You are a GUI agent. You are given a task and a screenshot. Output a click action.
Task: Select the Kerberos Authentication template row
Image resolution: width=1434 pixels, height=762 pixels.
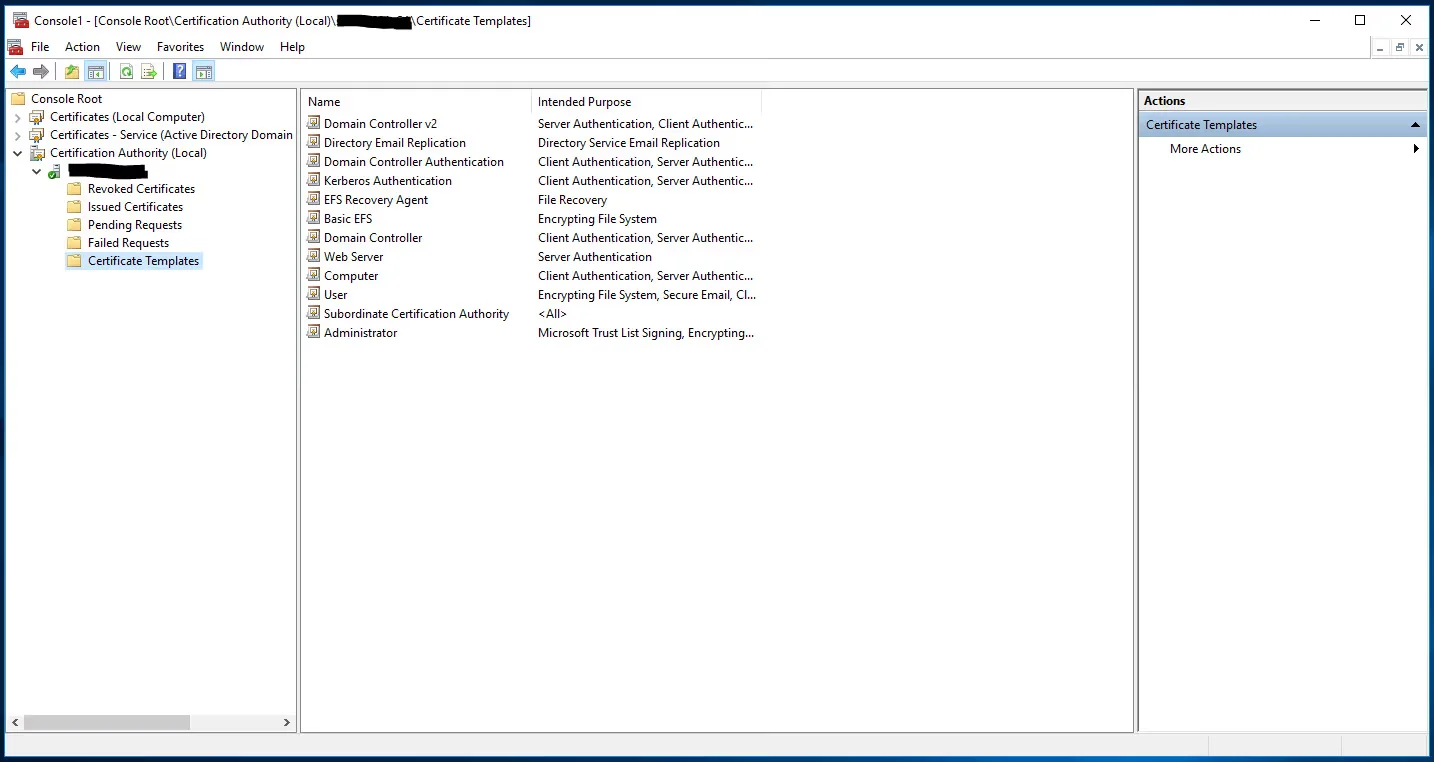[387, 181]
